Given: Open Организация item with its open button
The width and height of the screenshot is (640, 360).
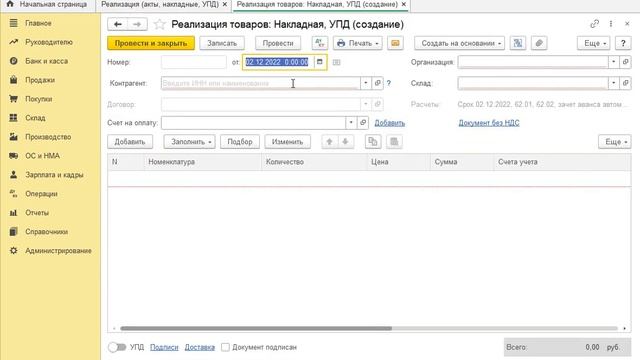Looking at the screenshot, I should [x=625, y=62].
